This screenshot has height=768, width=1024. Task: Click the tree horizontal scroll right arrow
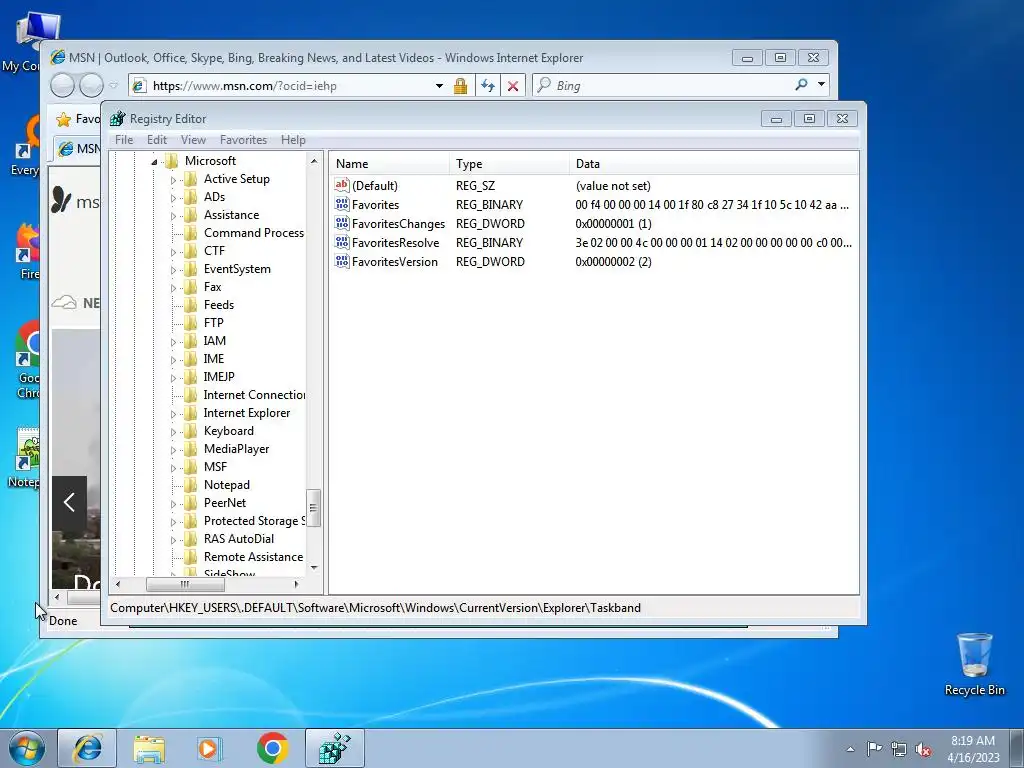[296, 584]
